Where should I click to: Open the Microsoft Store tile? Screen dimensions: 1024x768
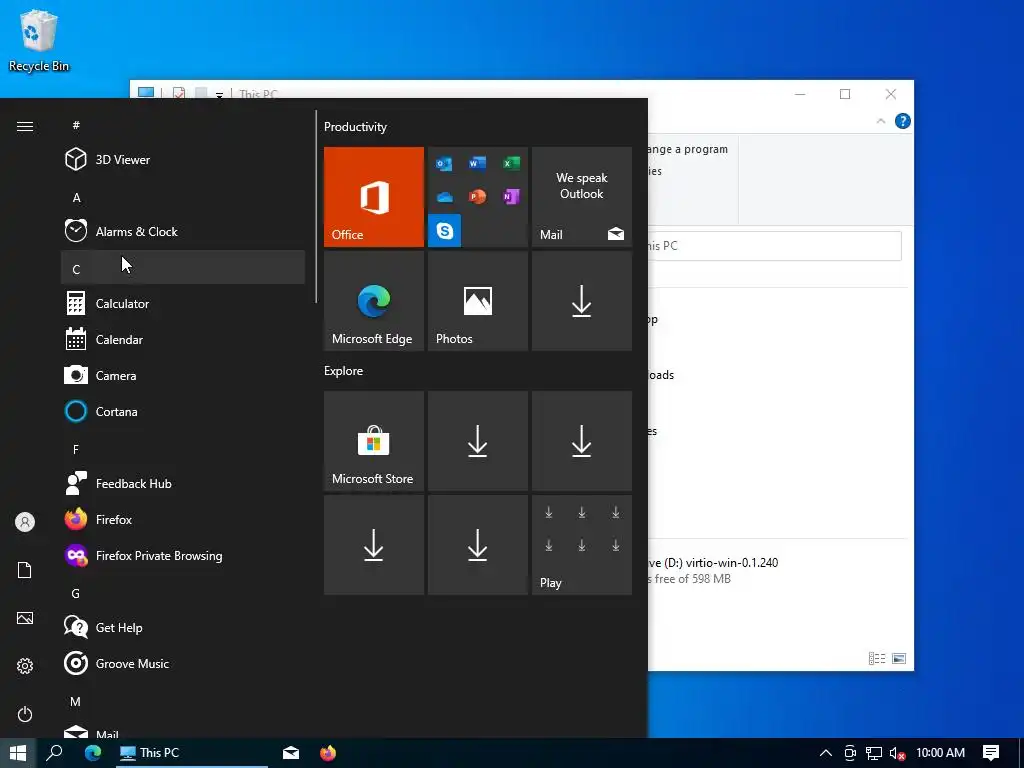374,441
